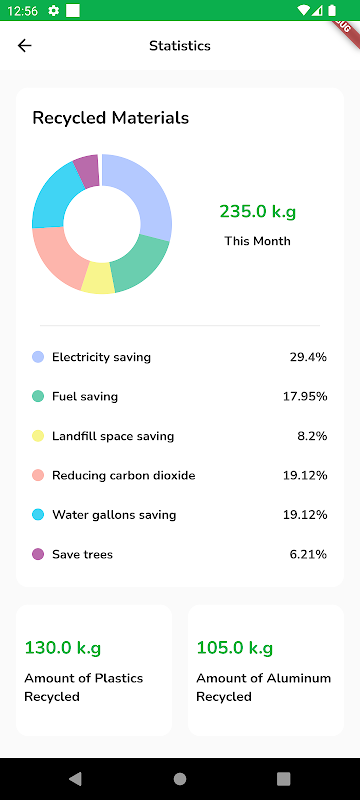Tap the Wi-Fi status icon
This screenshot has width=360, height=800.
(x=303, y=10)
